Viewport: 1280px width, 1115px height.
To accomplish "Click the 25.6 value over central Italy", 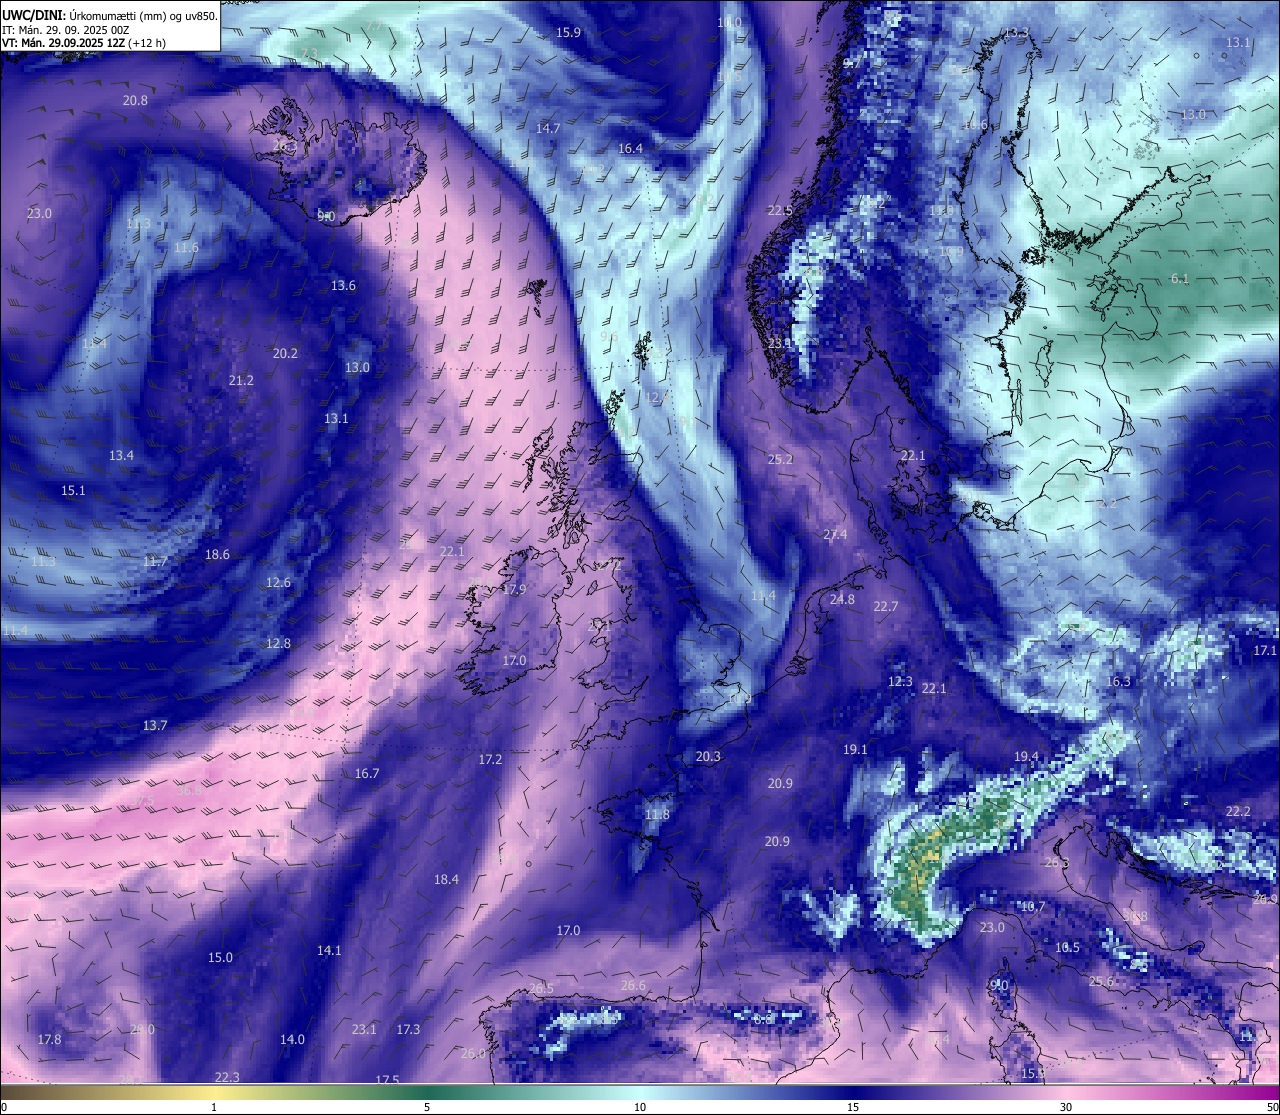I will click(1101, 981).
